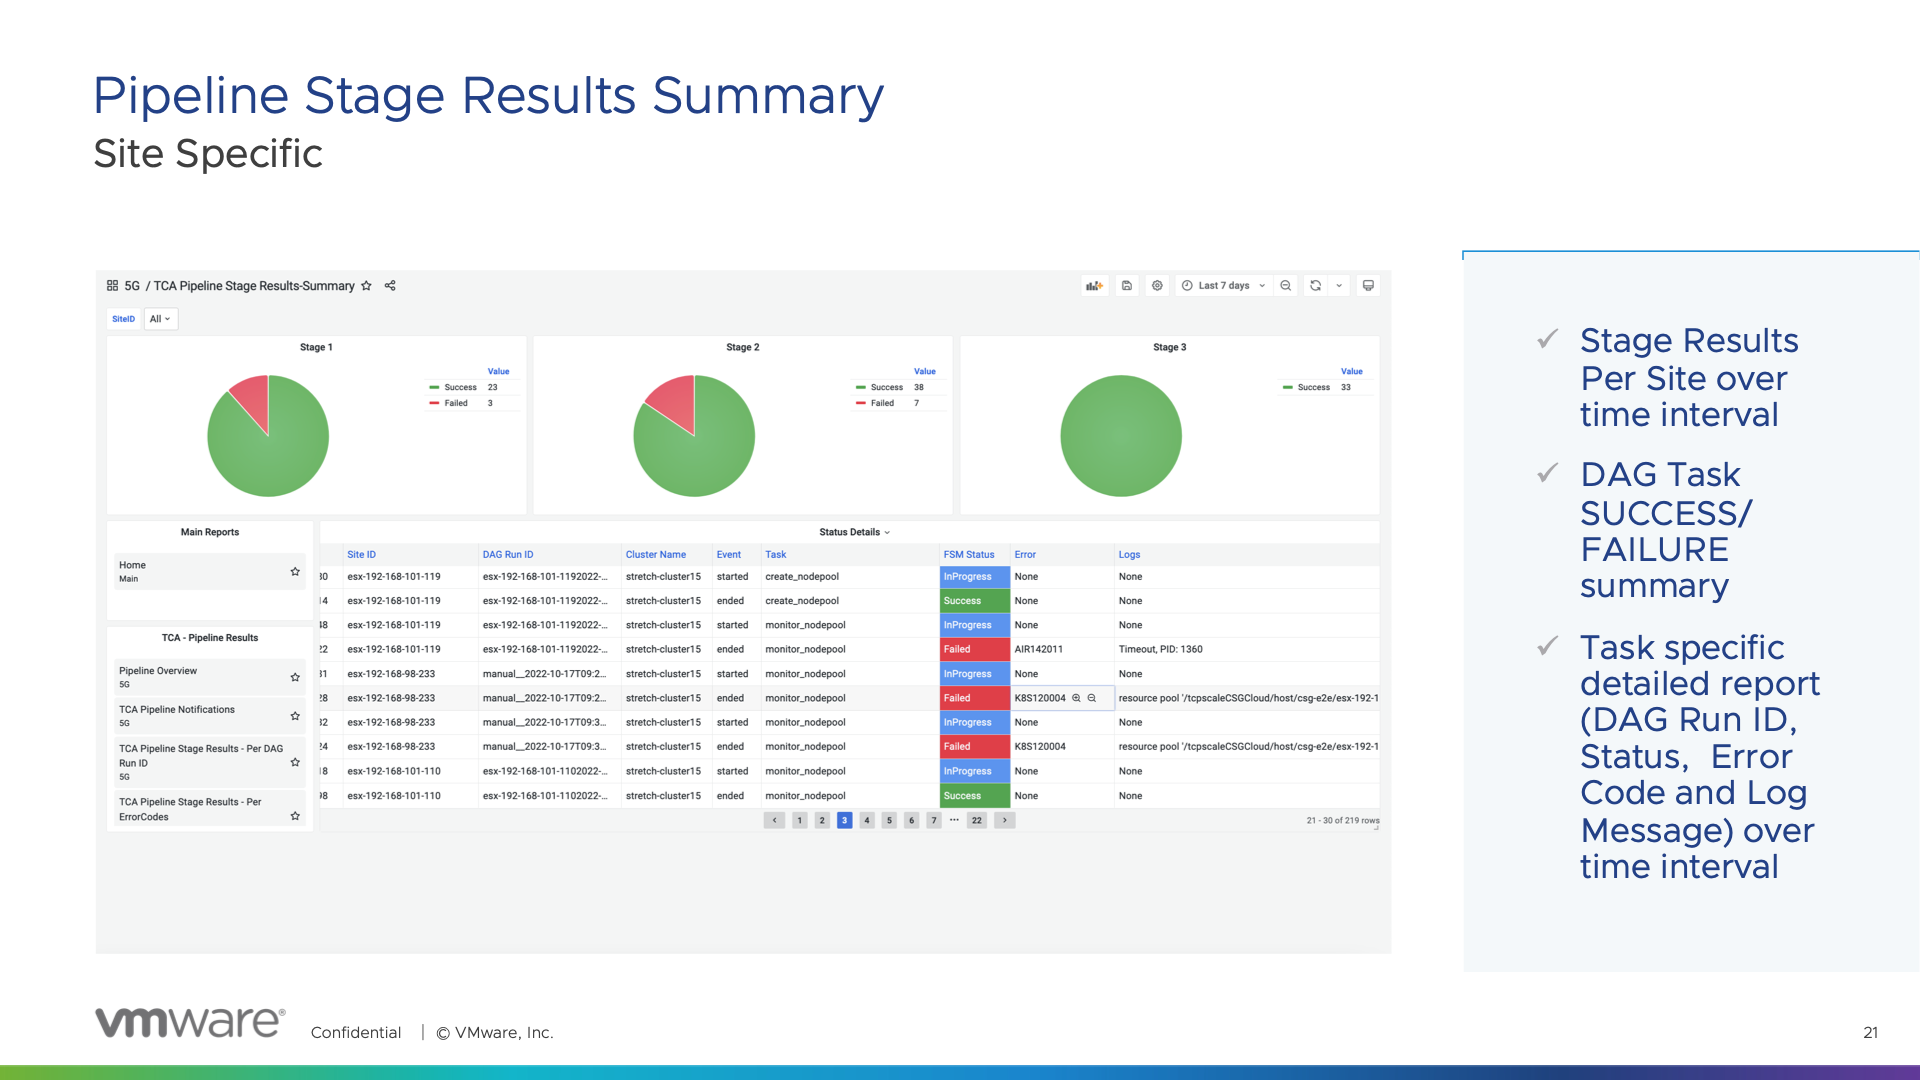Image resolution: width=1920 pixels, height=1080 pixels.
Task: Zoom out the time range
Action: pyautogui.click(x=1286, y=286)
